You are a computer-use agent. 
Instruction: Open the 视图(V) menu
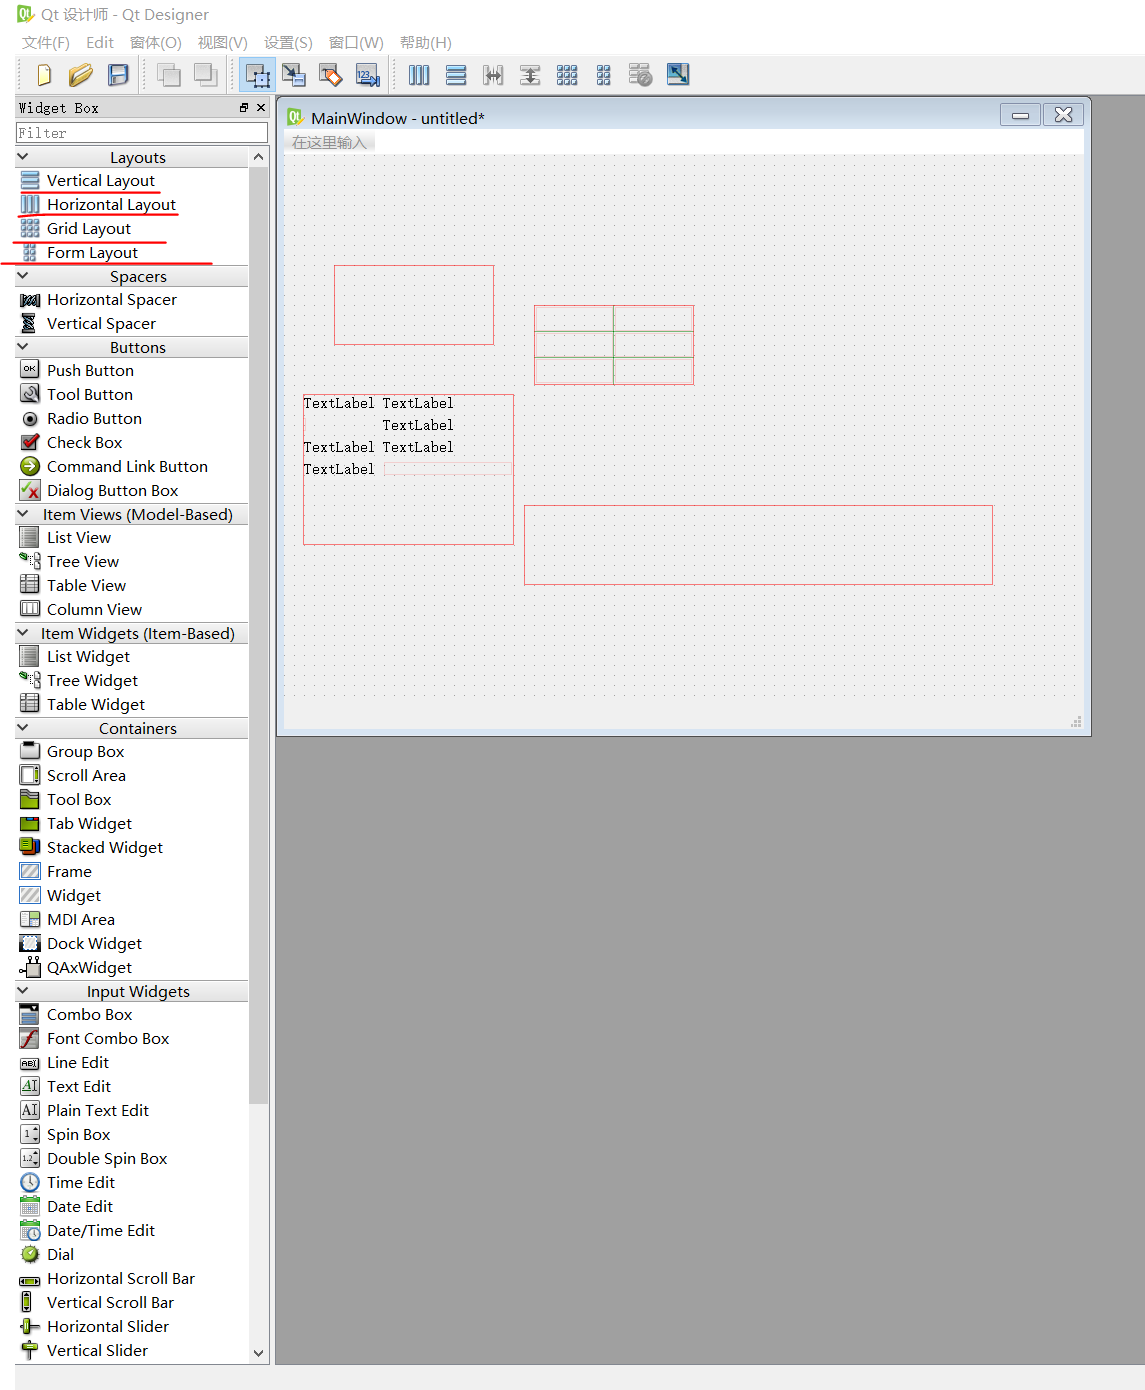pos(223,43)
